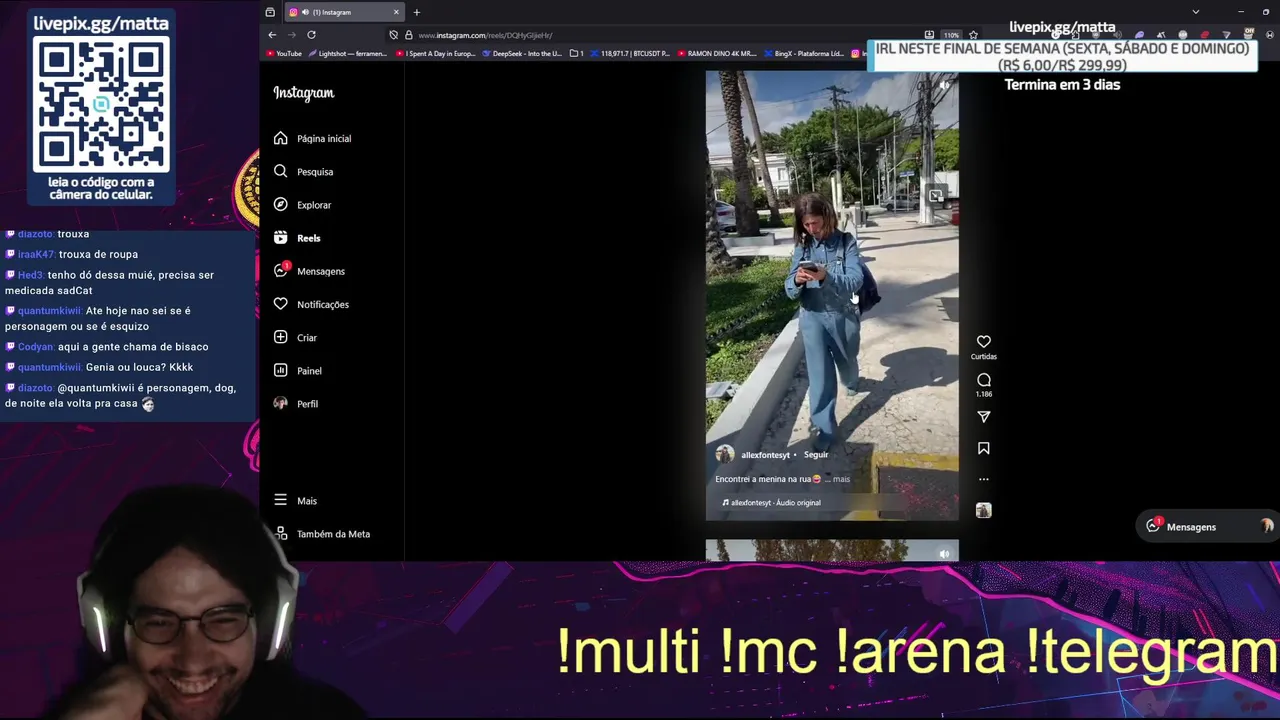Open the 'I Spent A Day in Europ...' bookmark

(436, 54)
